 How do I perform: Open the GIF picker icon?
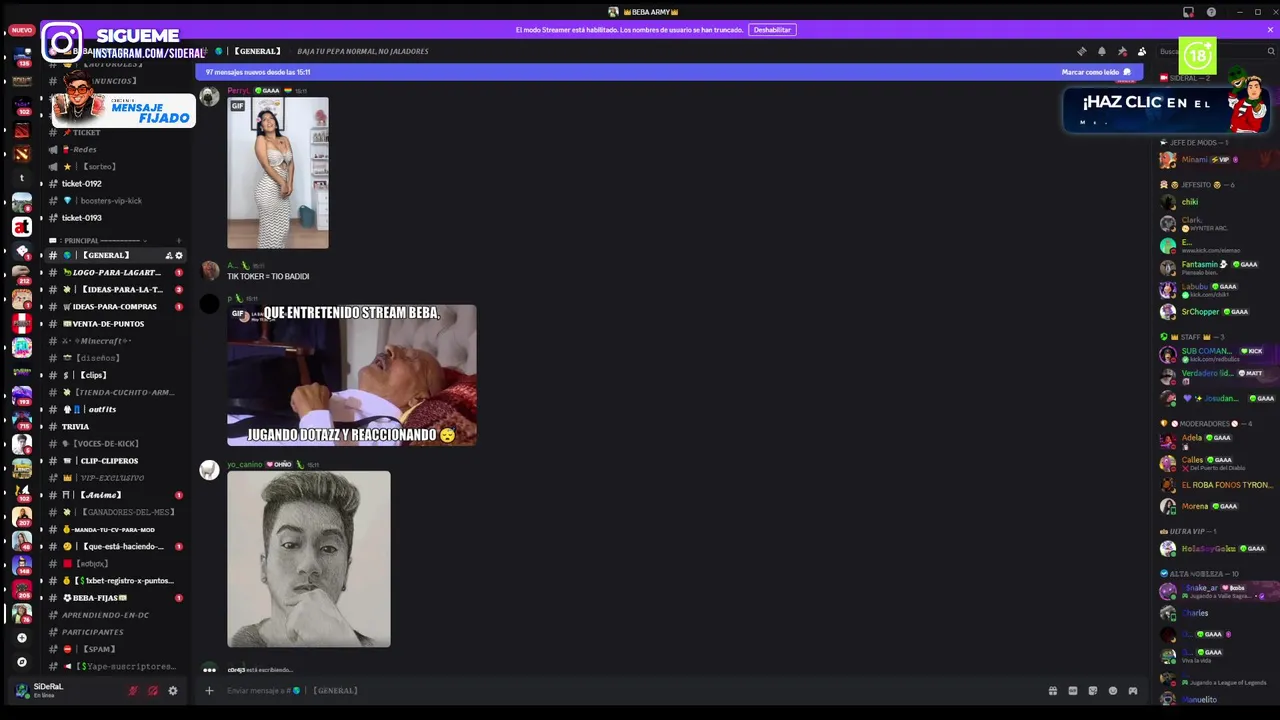pos(1072,690)
